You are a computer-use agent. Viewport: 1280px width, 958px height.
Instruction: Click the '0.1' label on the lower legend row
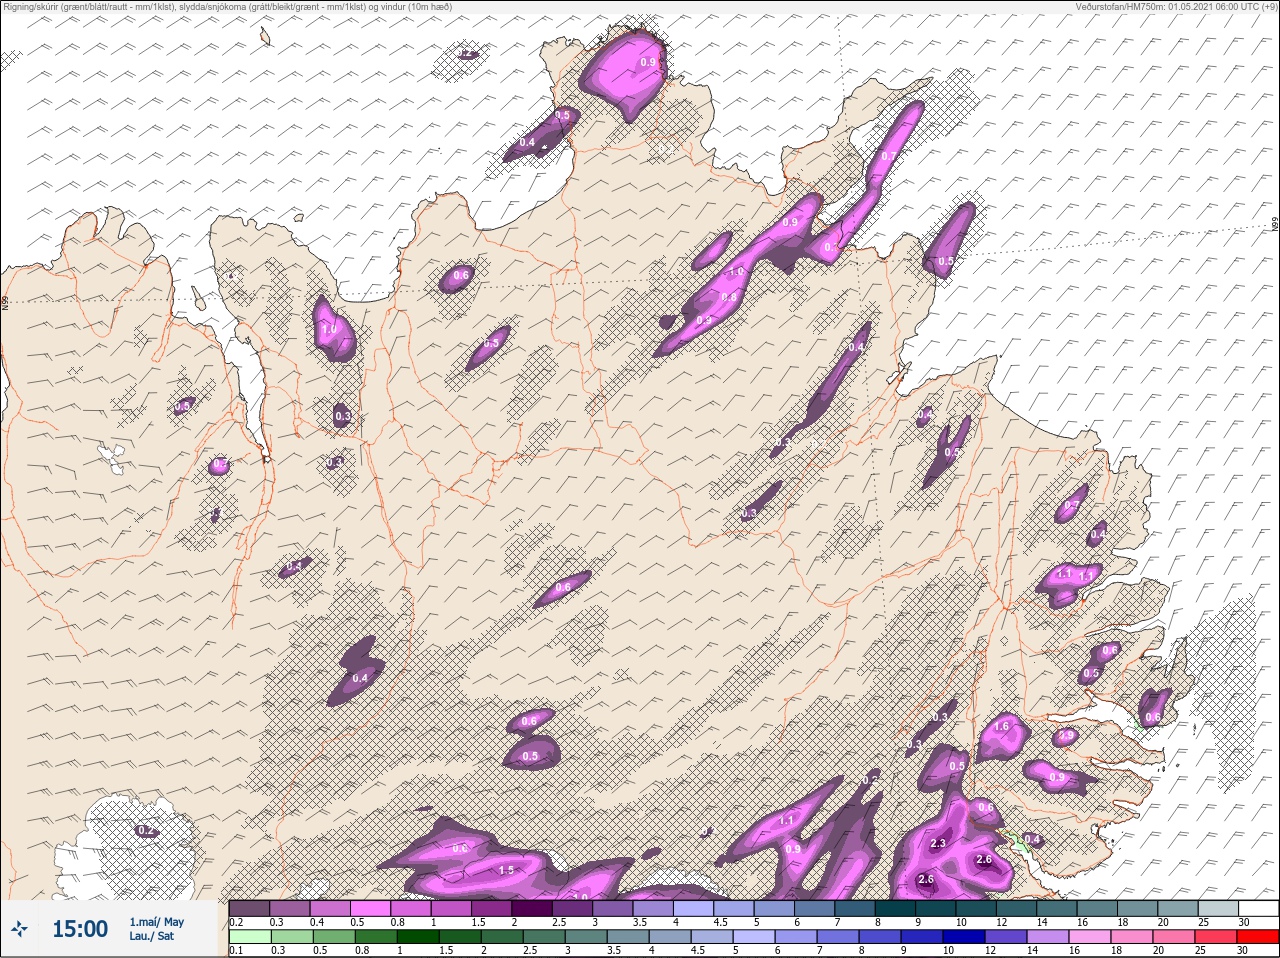pyautogui.click(x=235, y=950)
